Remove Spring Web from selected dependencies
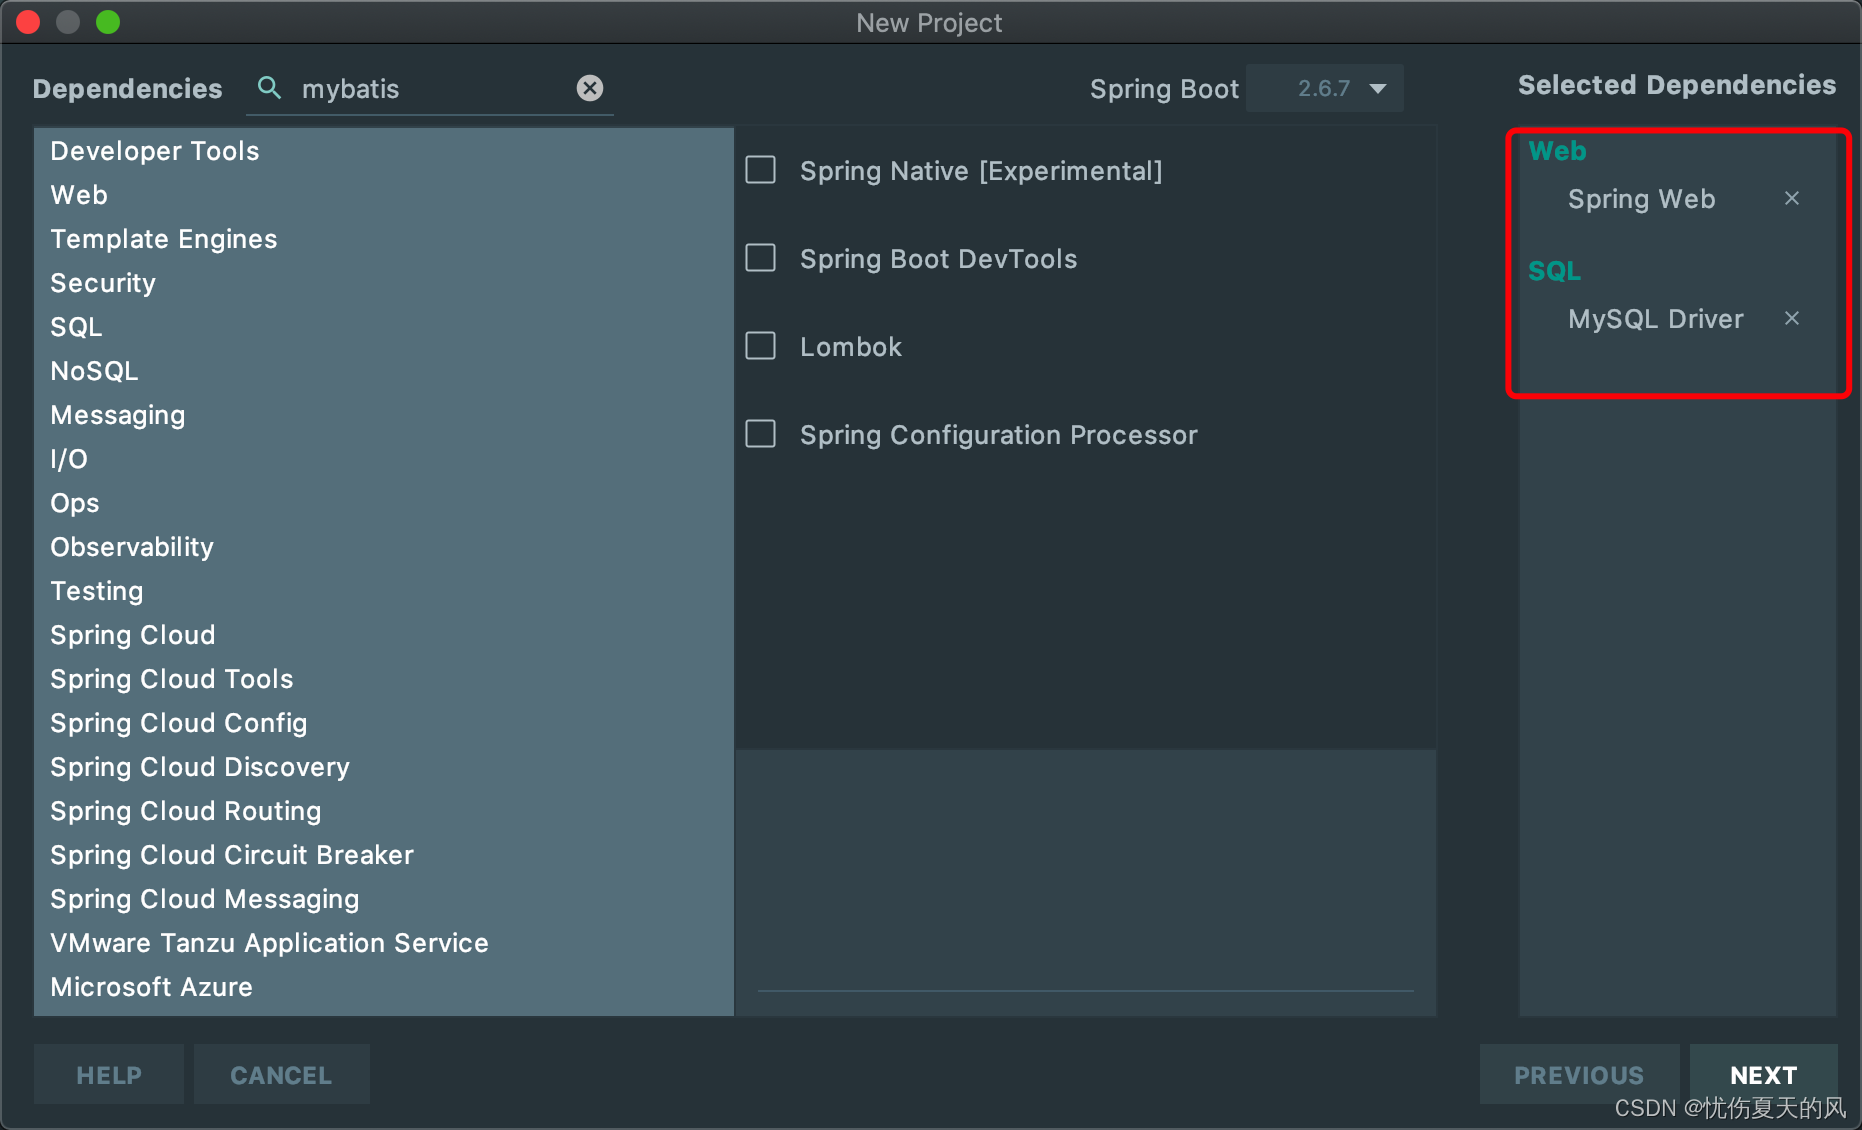The width and height of the screenshot is (1862, 1130). [x=1792, y=198]
